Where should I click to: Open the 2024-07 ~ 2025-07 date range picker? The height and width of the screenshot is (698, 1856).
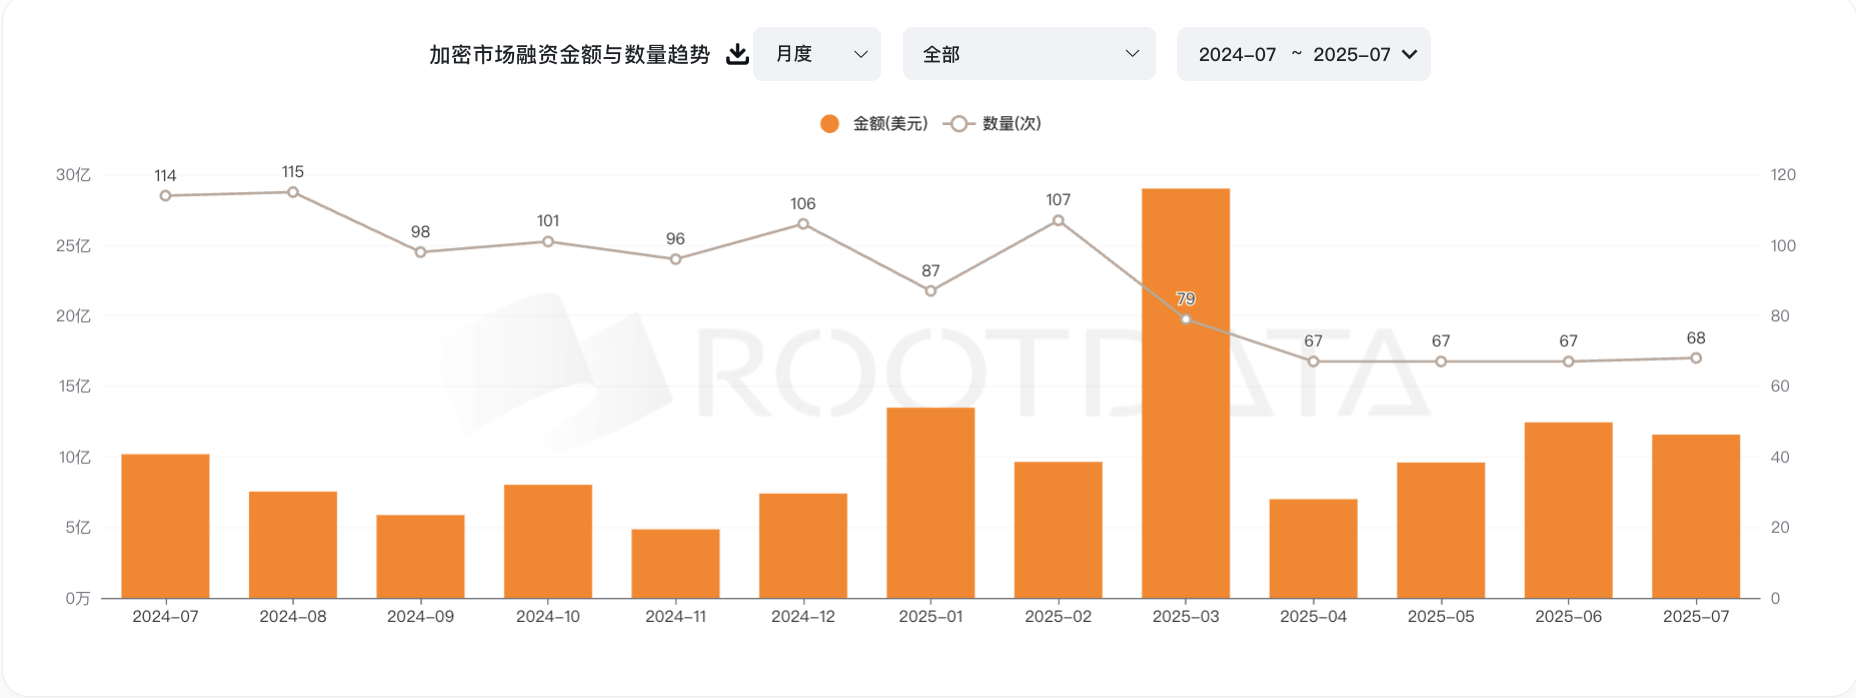click(x=1303, y=54)
